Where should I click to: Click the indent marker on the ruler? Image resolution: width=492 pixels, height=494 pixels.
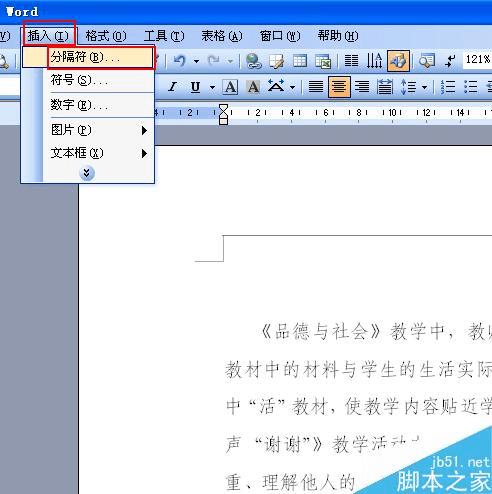coord(224,114)
